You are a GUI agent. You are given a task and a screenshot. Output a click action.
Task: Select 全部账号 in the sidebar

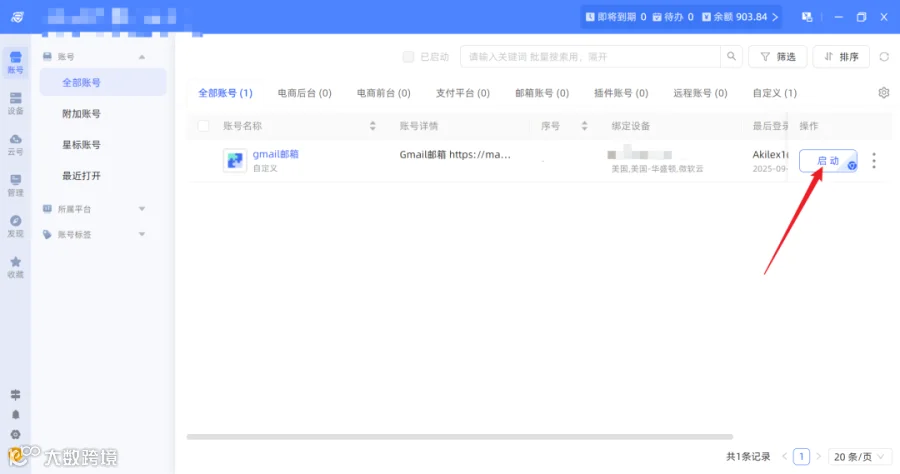pyautogui.click(x=103, y=83)
